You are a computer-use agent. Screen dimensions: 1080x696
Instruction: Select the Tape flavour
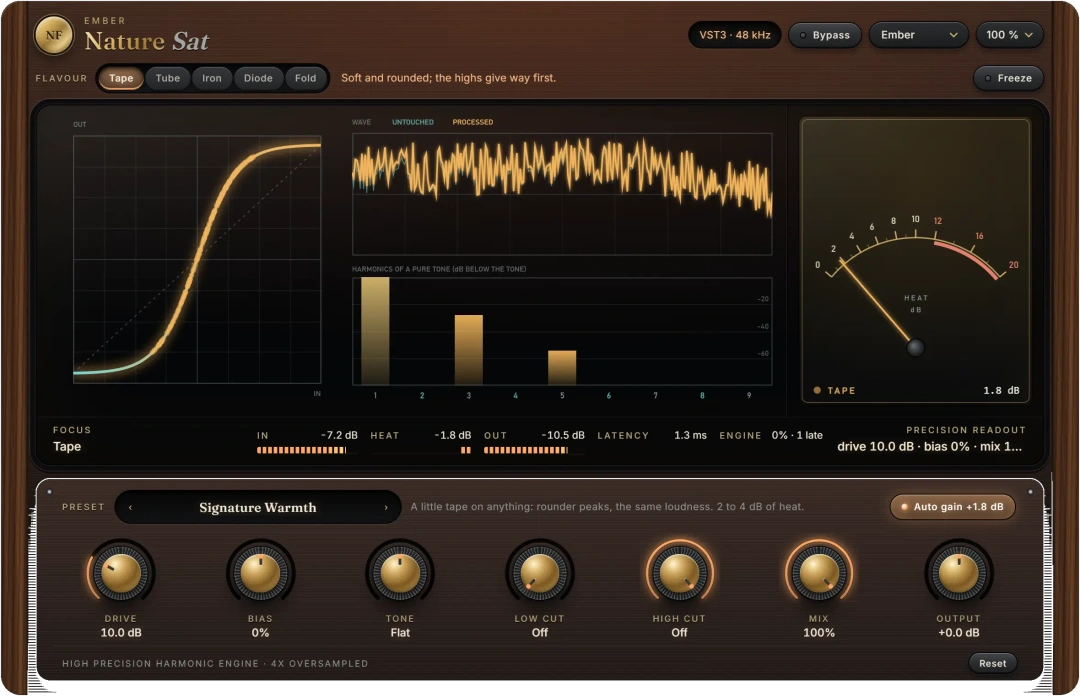click(121, 79)
